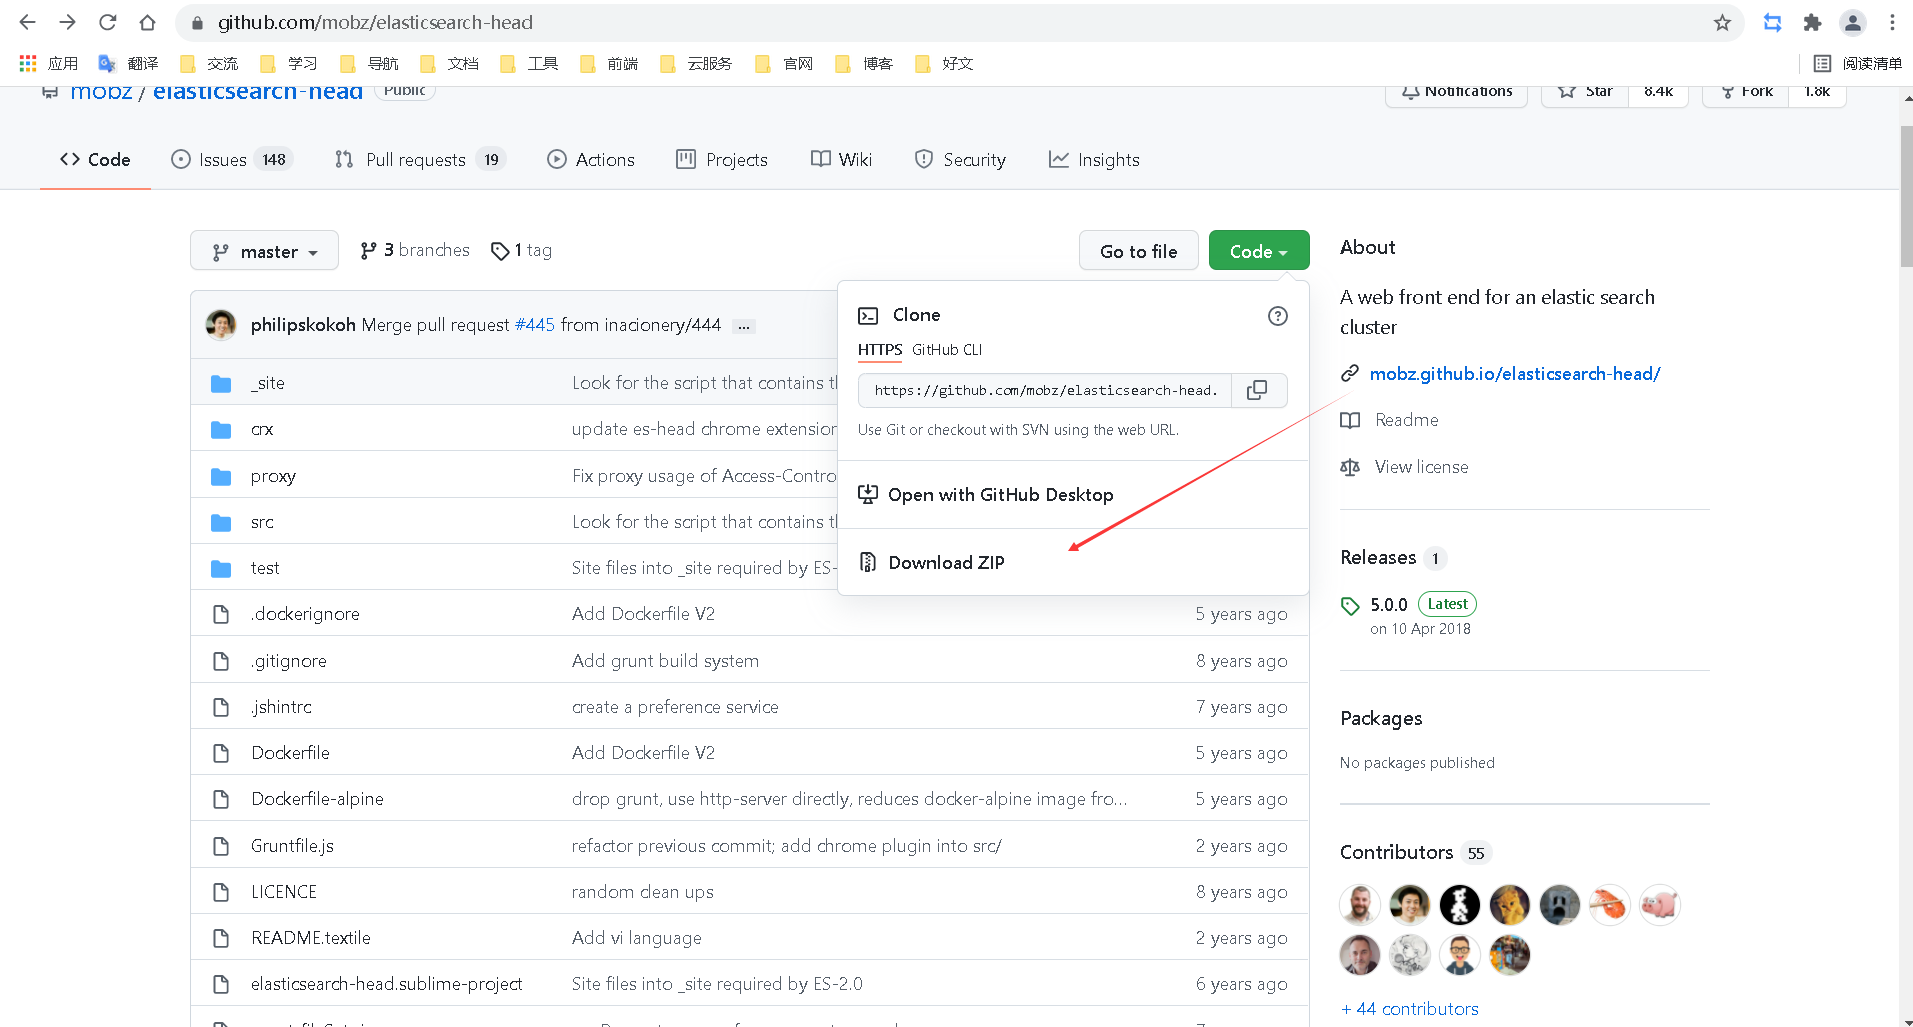Viewport: 1913px width, 1027px height.
Task: Click the Fork button
Action: pos(1746,92)
